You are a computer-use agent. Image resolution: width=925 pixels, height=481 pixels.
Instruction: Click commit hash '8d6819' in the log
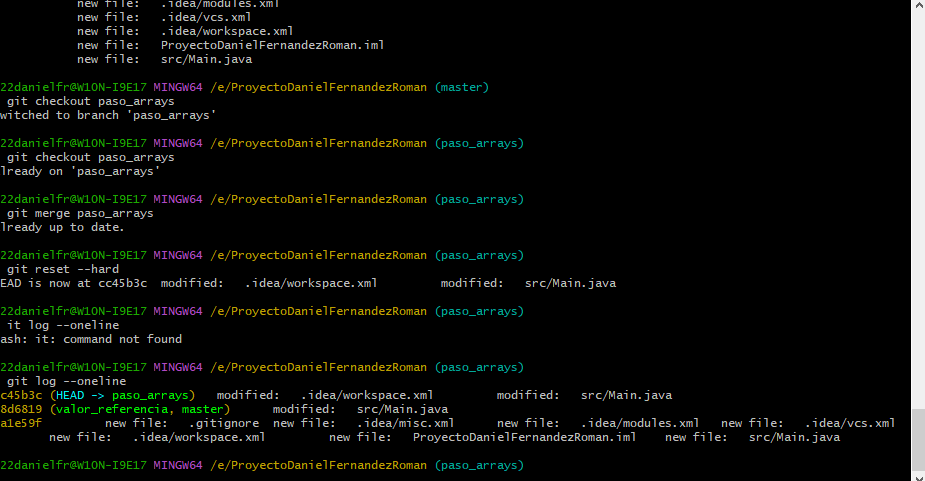point(21,410)
